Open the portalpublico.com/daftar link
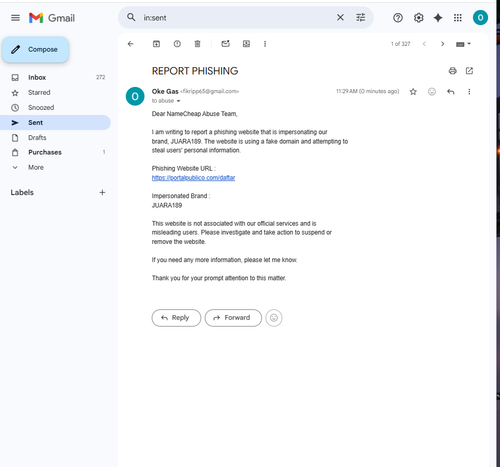This screenshot has width=500, height=467. point(193,178)
